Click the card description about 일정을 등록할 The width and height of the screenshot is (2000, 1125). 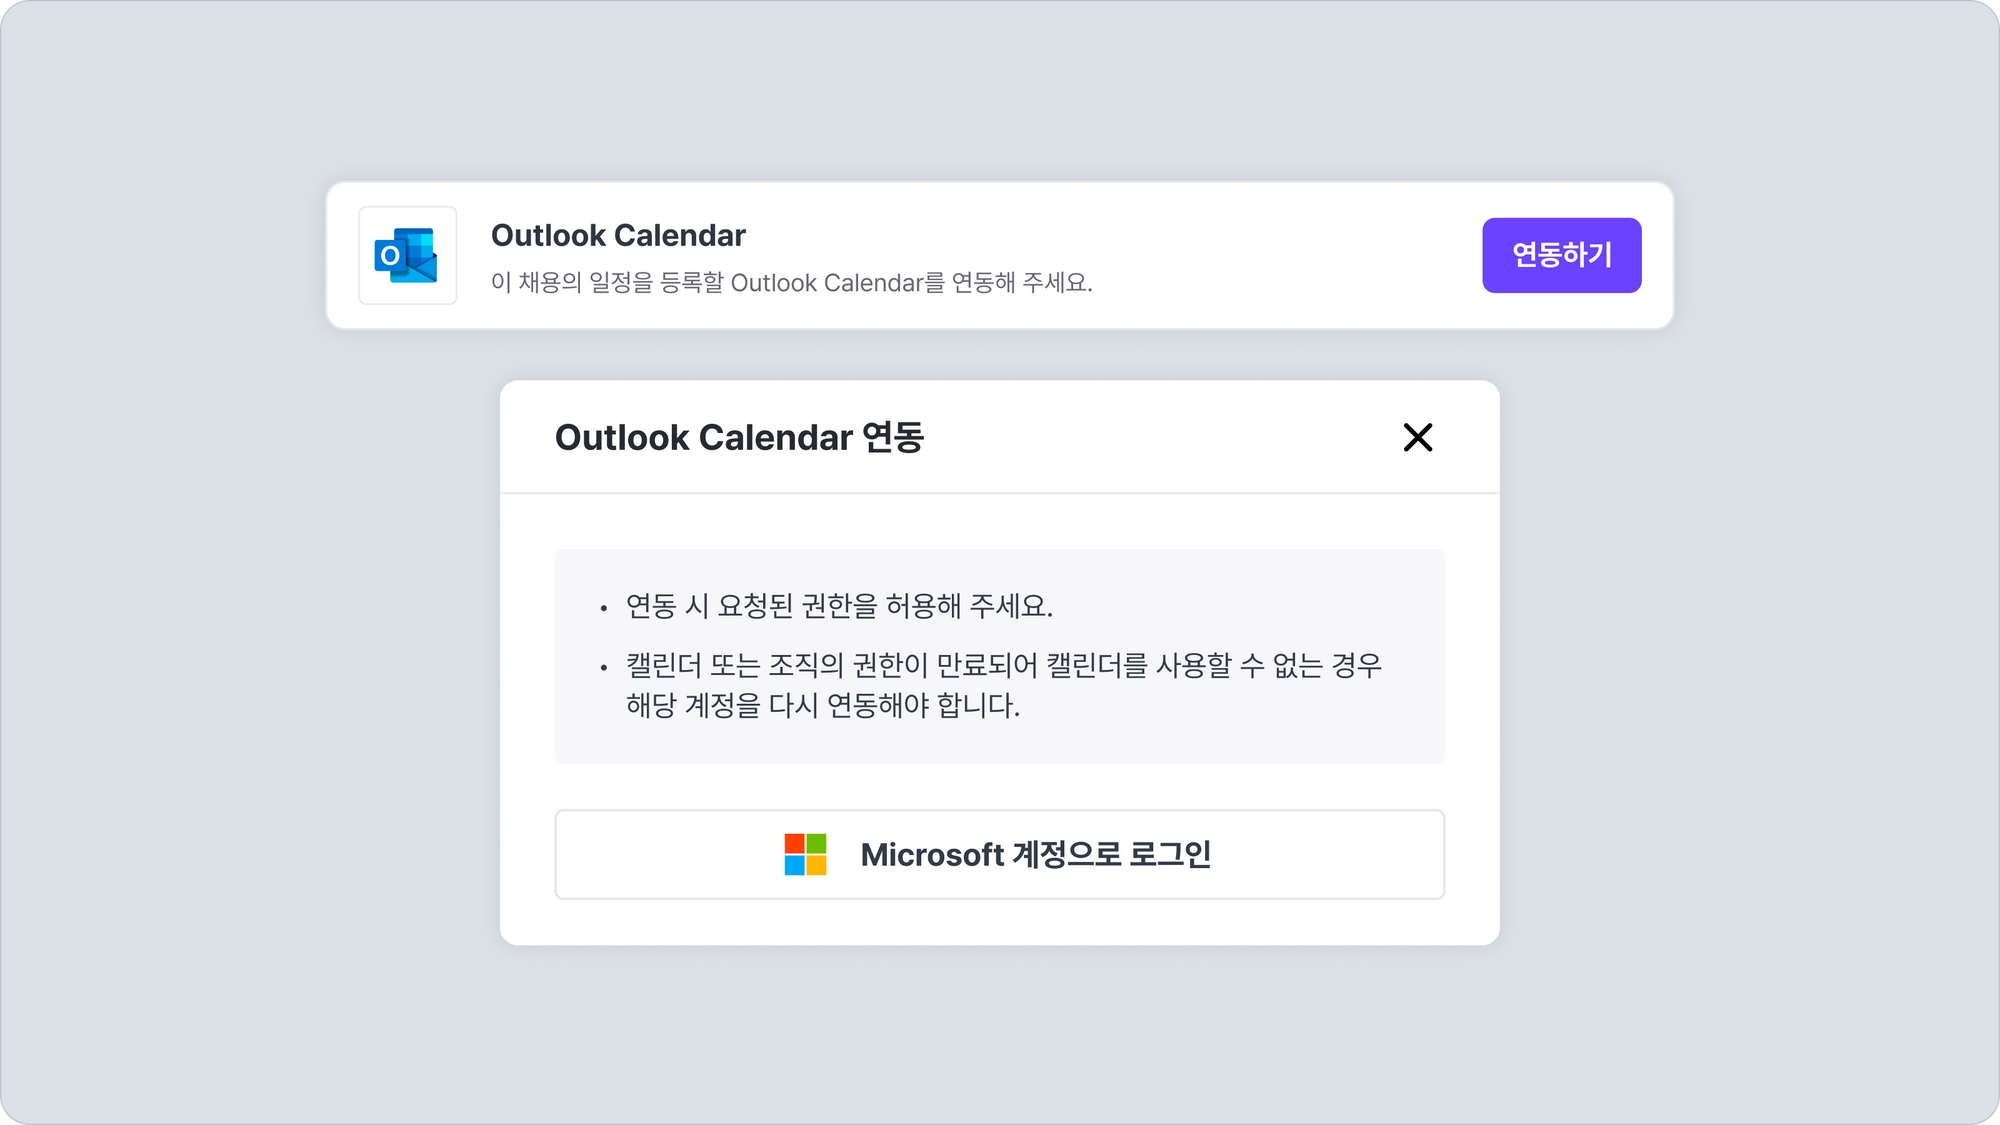click(x=791, y=283)
